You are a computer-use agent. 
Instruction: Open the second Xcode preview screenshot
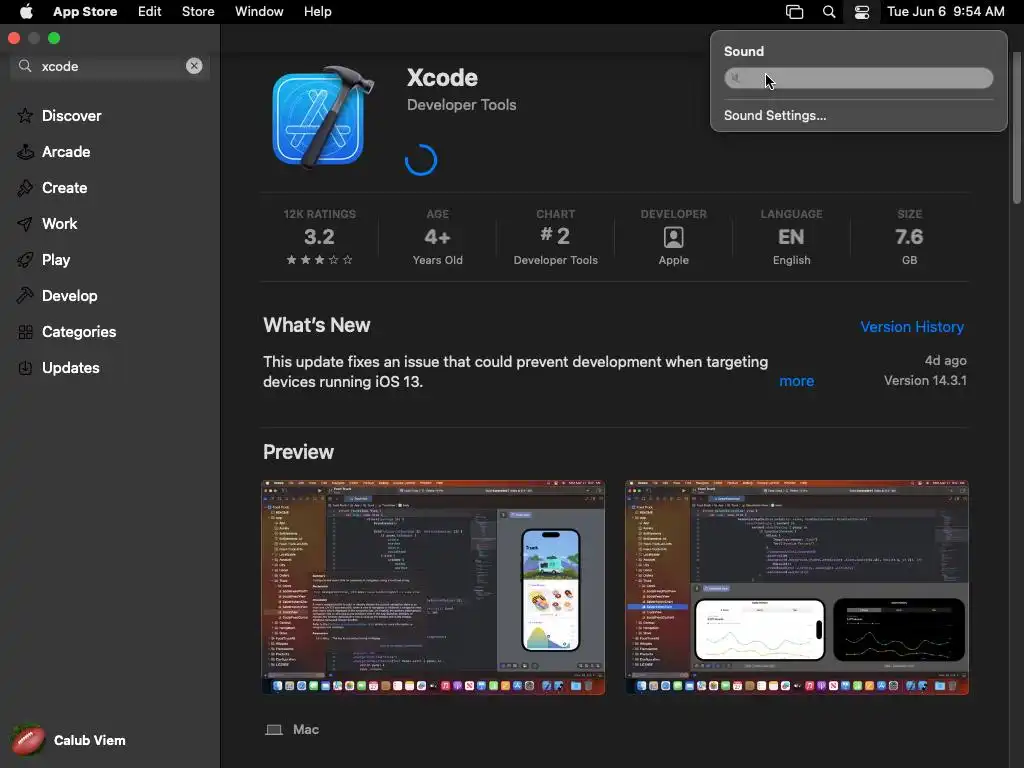[797, 587]
